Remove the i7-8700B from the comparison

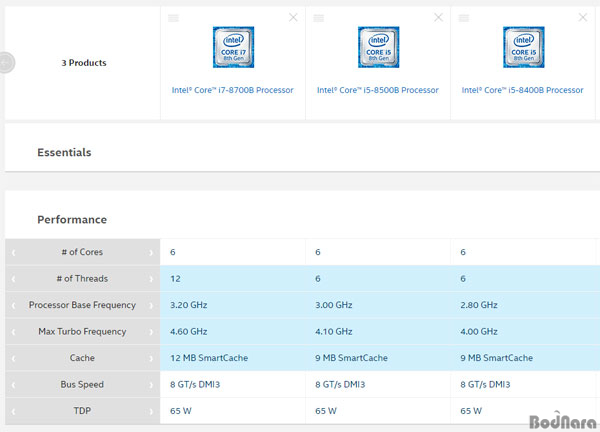(x=293, y=18)
